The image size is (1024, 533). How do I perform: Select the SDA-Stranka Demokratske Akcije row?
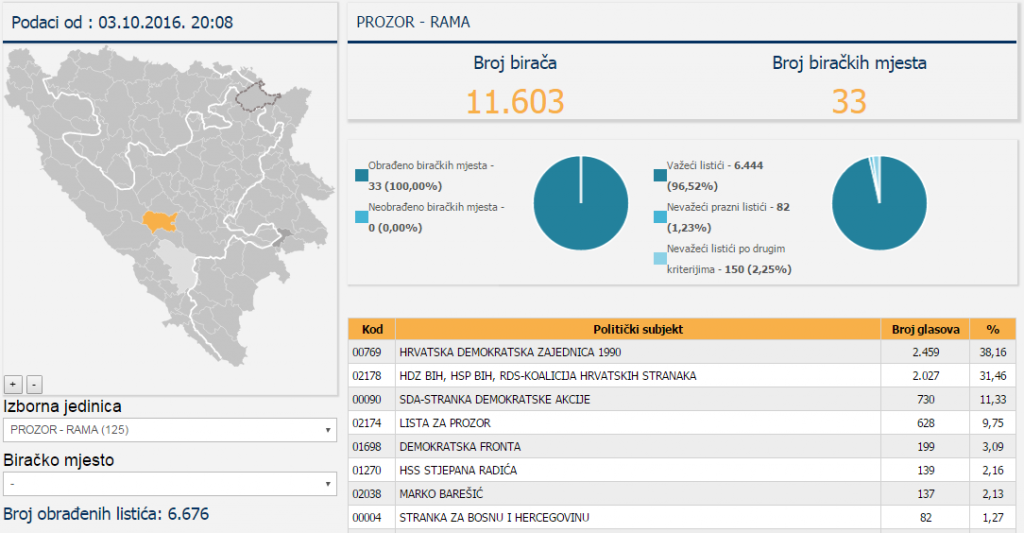click(x=638, y=399)
